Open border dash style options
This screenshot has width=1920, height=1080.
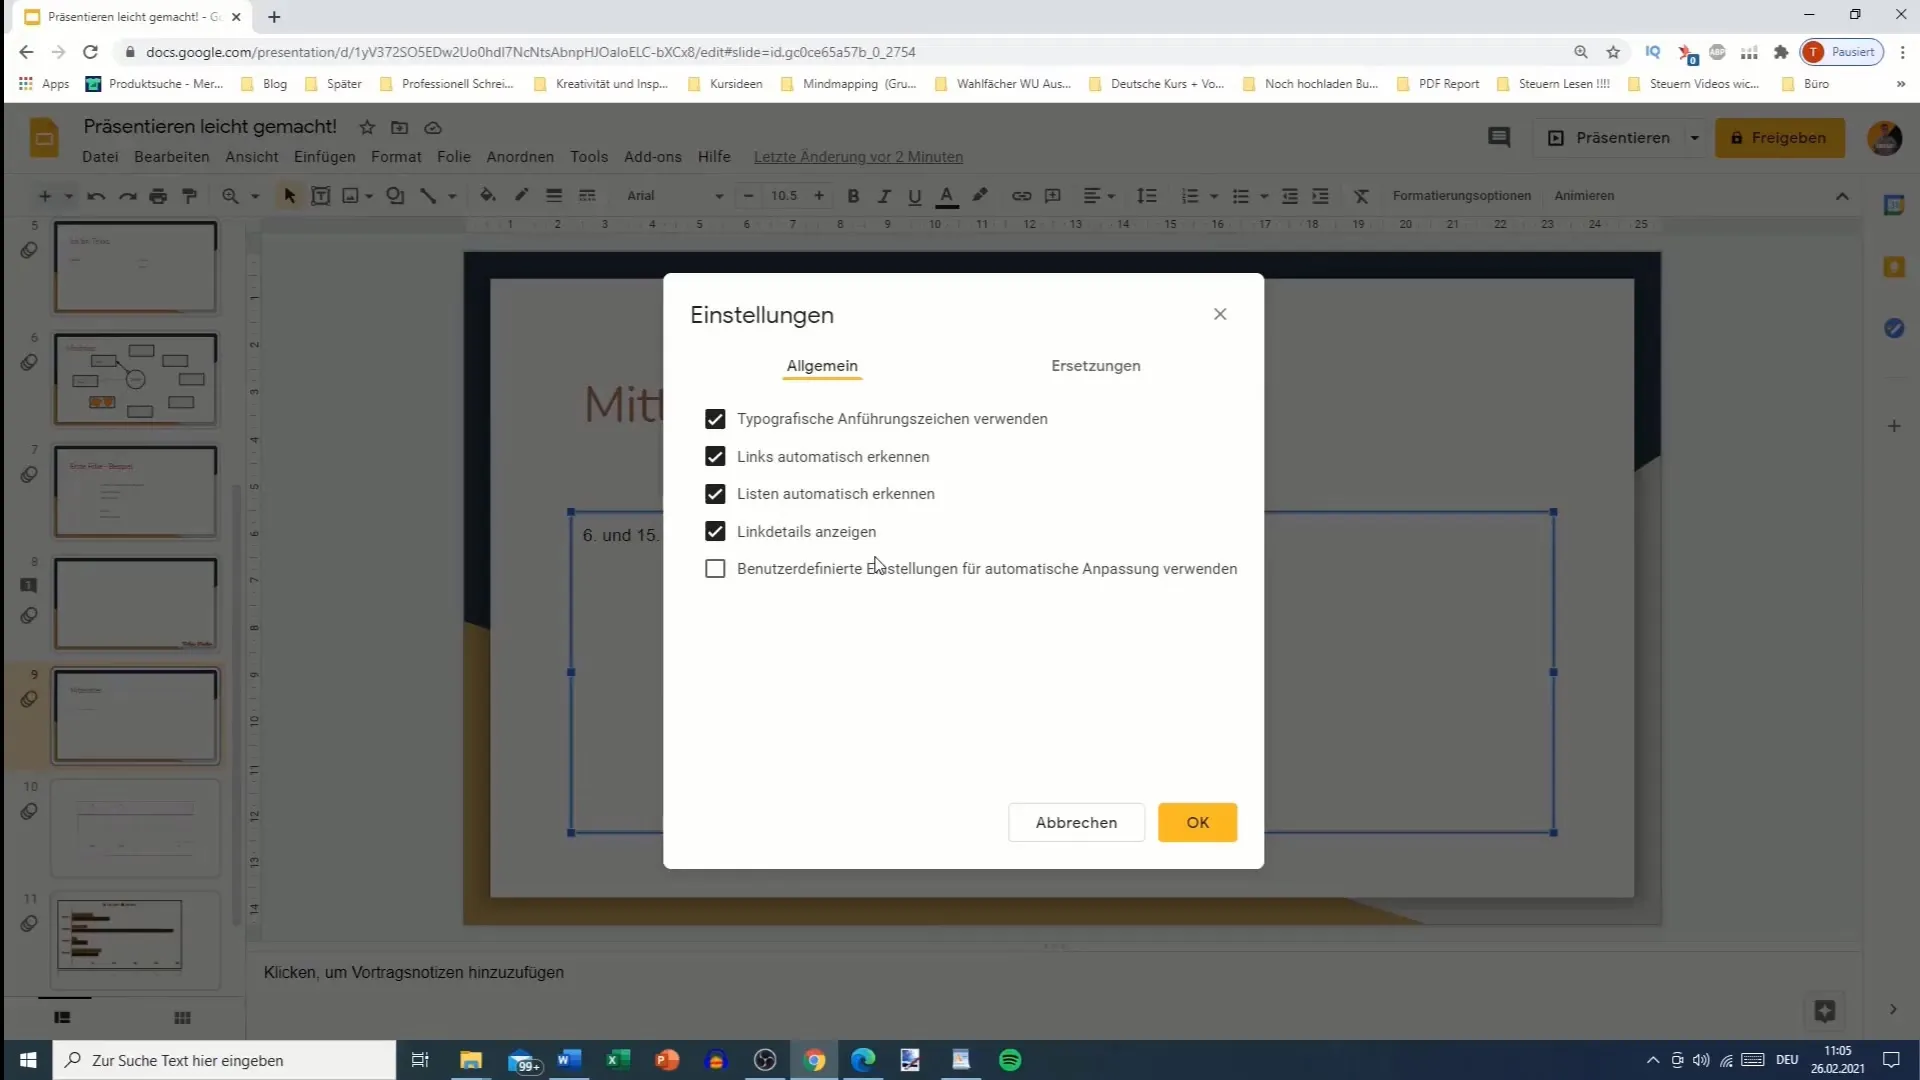point(587,196)
